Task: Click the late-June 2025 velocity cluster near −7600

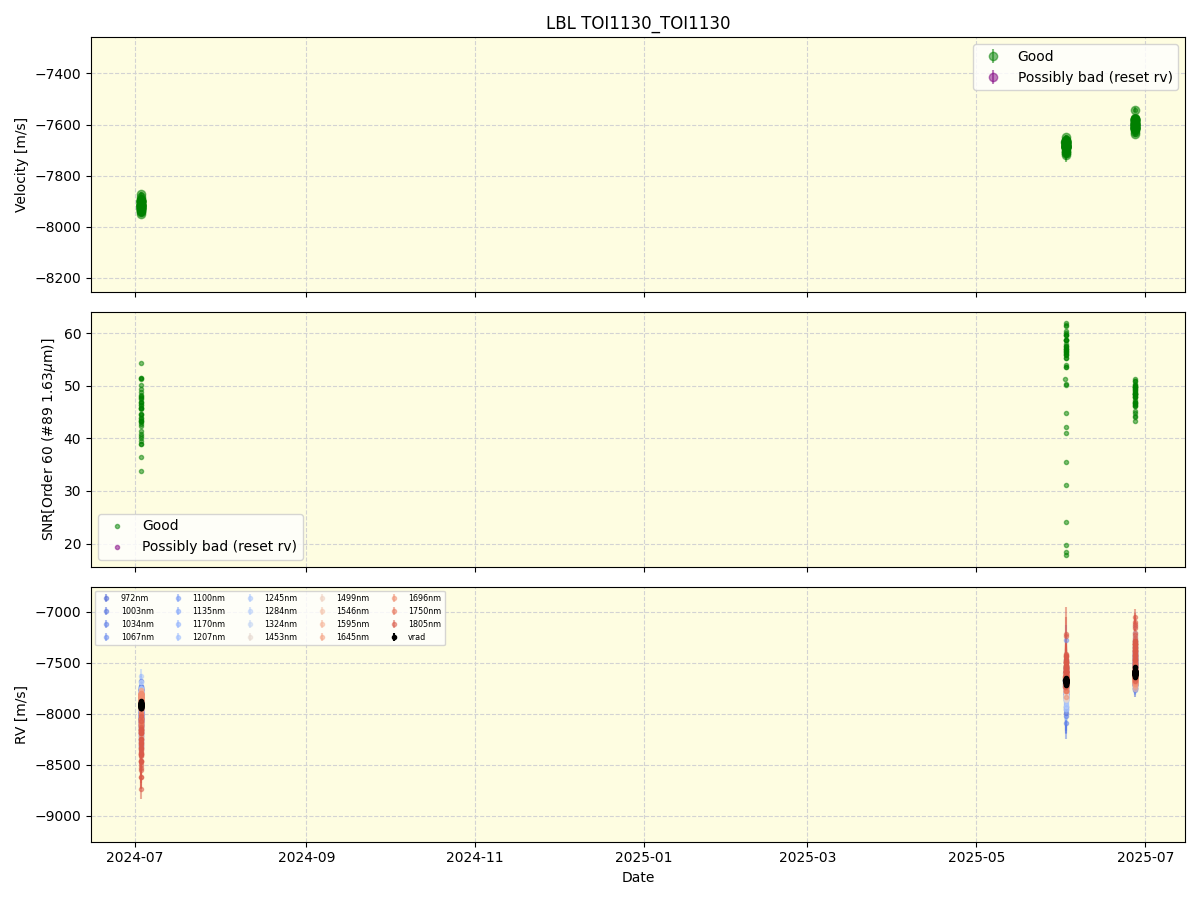Action: click(1135, 123)
